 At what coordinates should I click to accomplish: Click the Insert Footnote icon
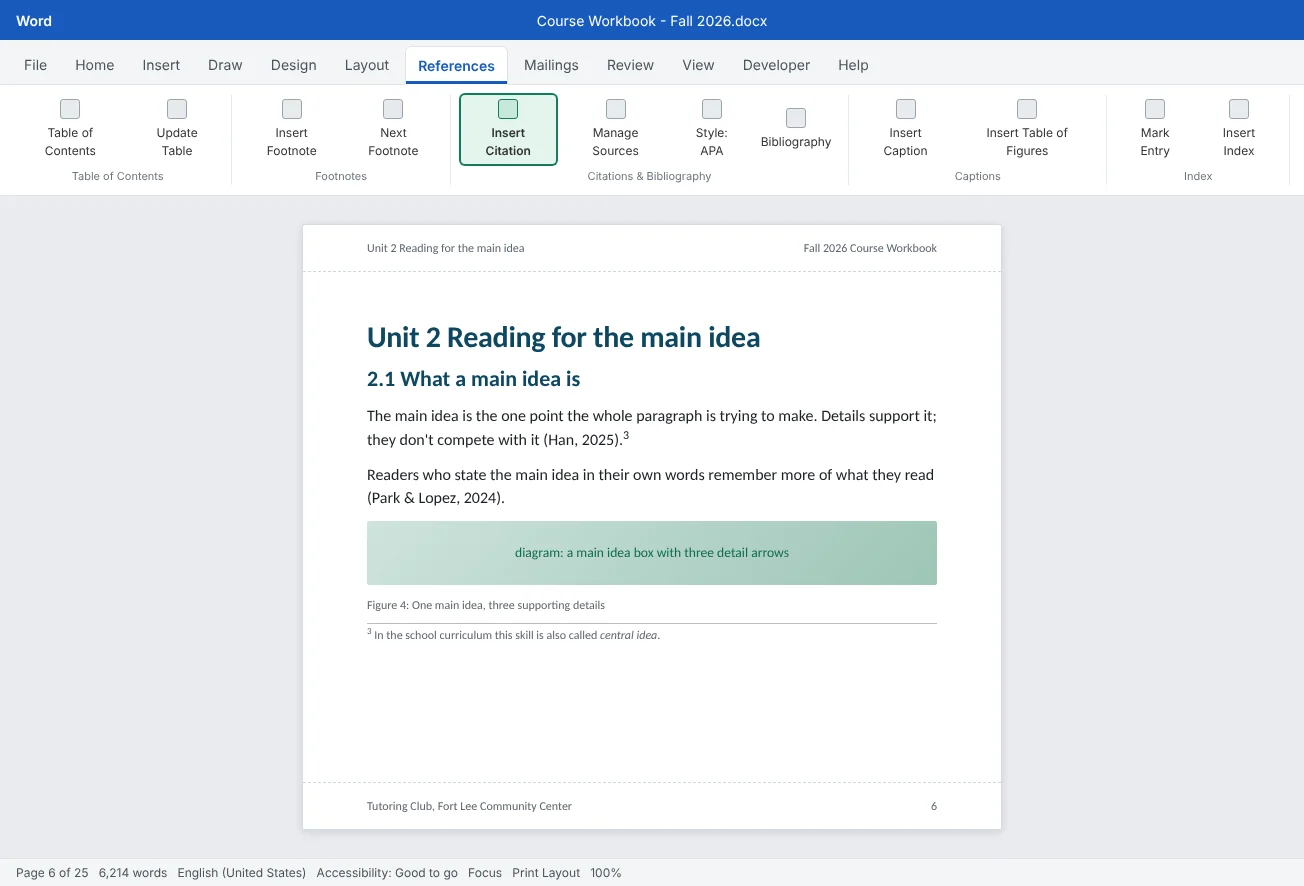click(292, 109)
